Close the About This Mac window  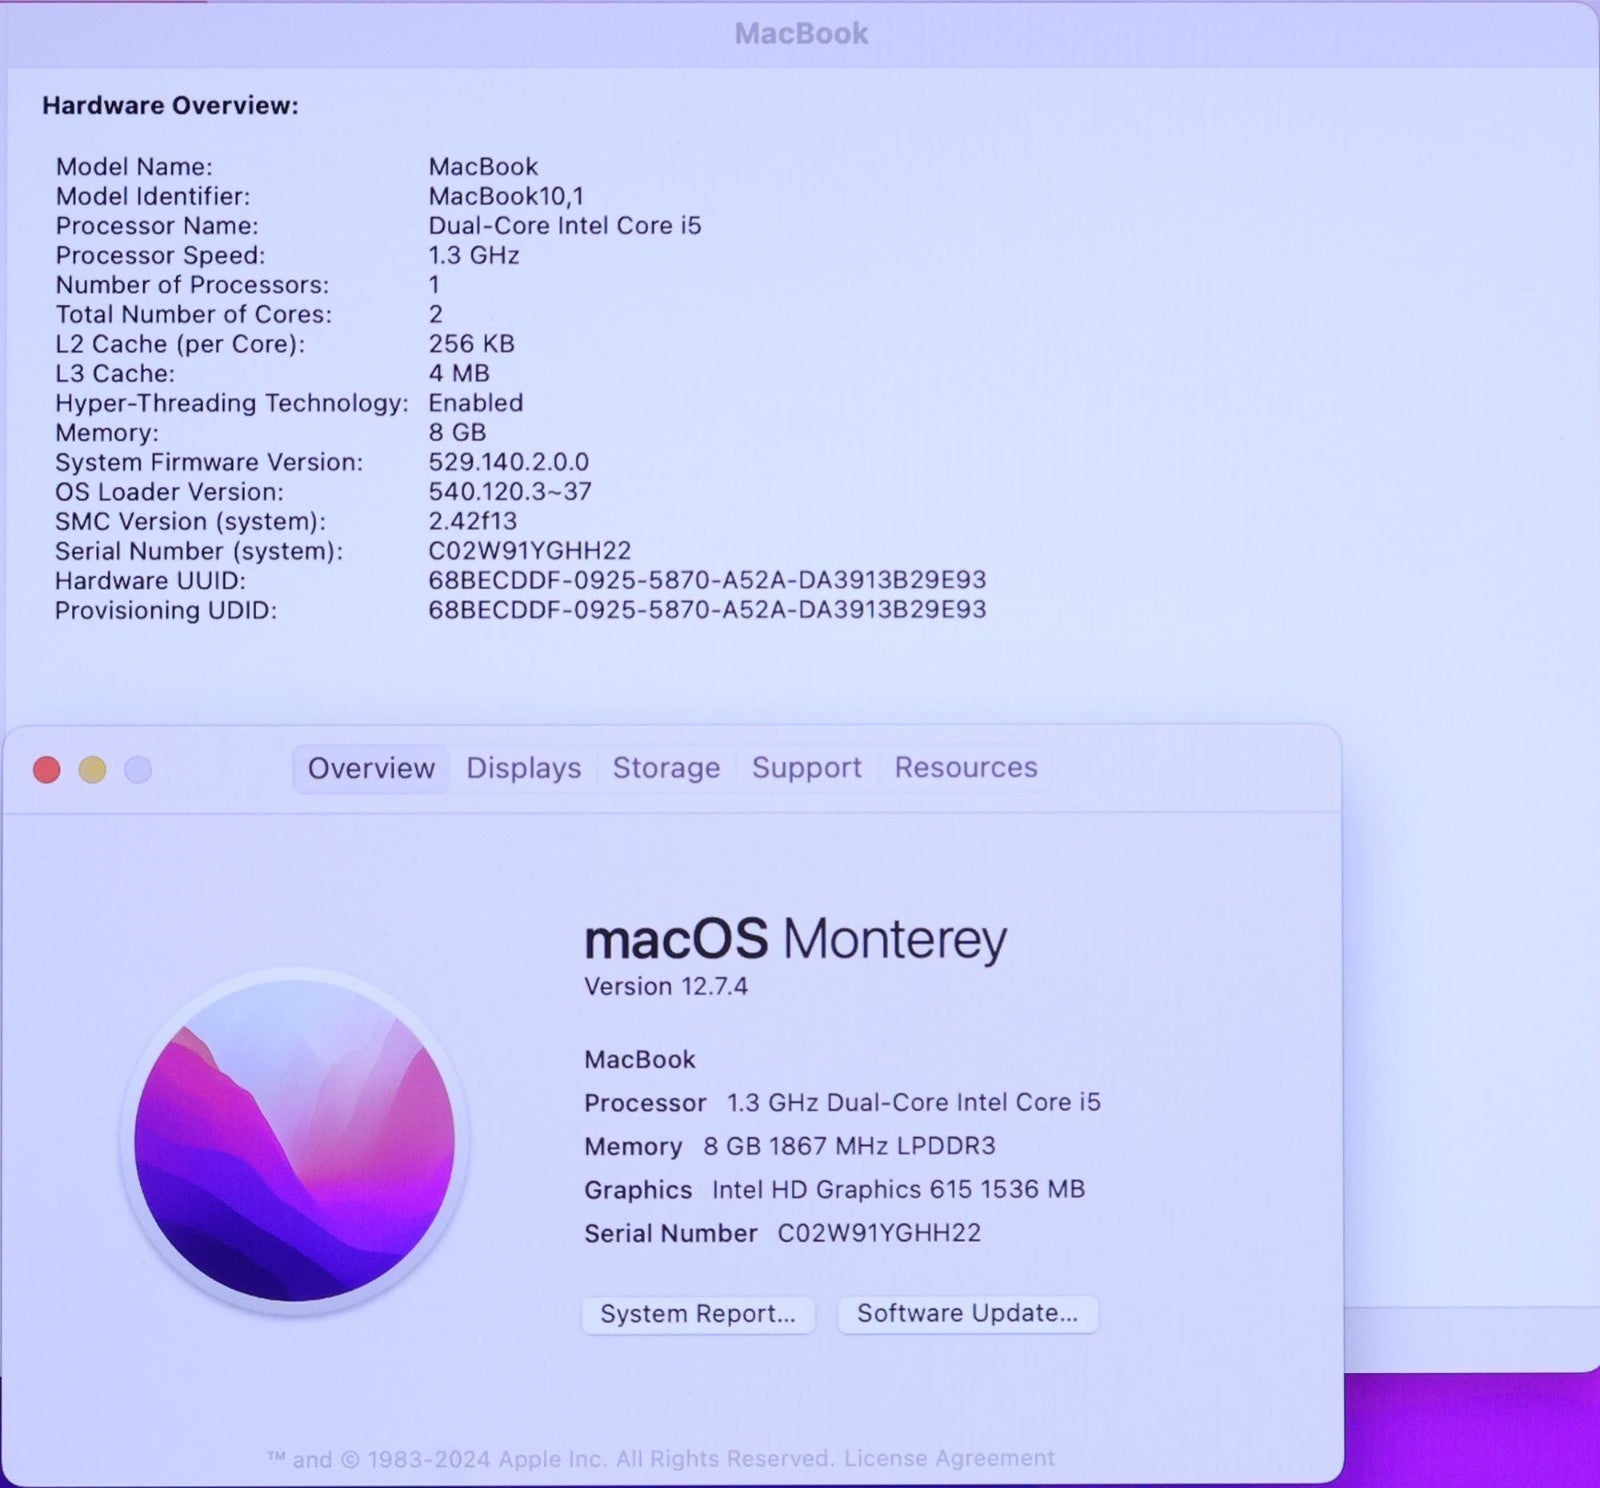click(x=47, y=770)
